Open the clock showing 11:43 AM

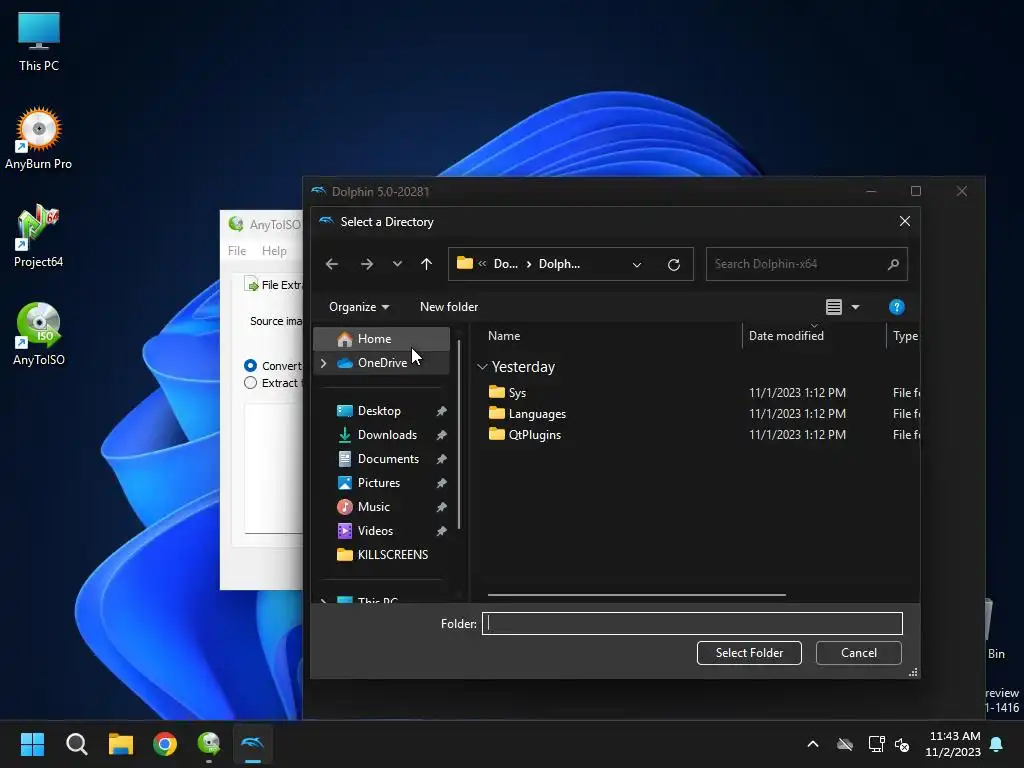953,744
